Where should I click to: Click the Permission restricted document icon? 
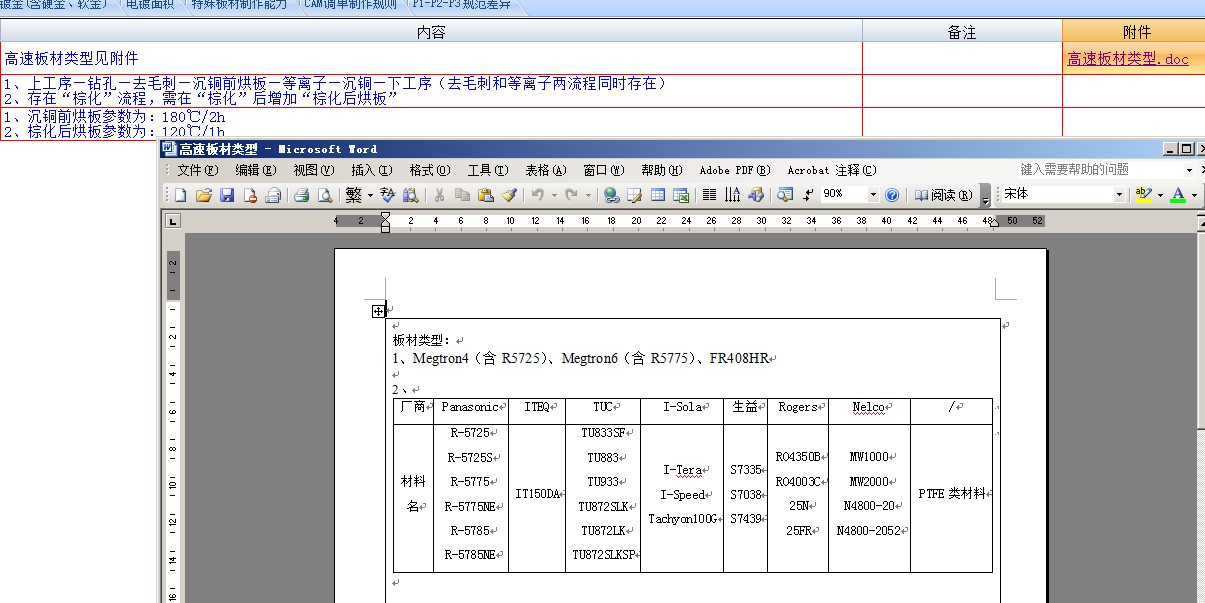pos(250,195)
